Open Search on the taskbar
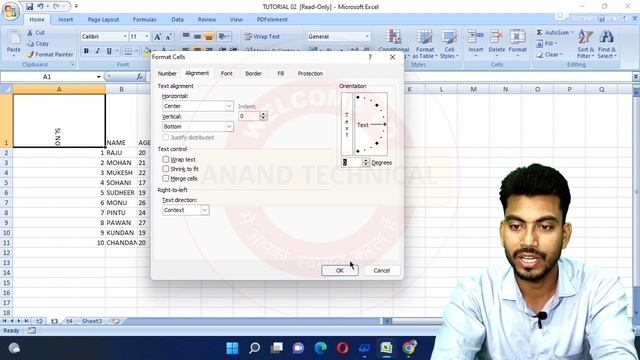This screenshot has height=360, width=640. pyautogui.click(x=254, y=348)
